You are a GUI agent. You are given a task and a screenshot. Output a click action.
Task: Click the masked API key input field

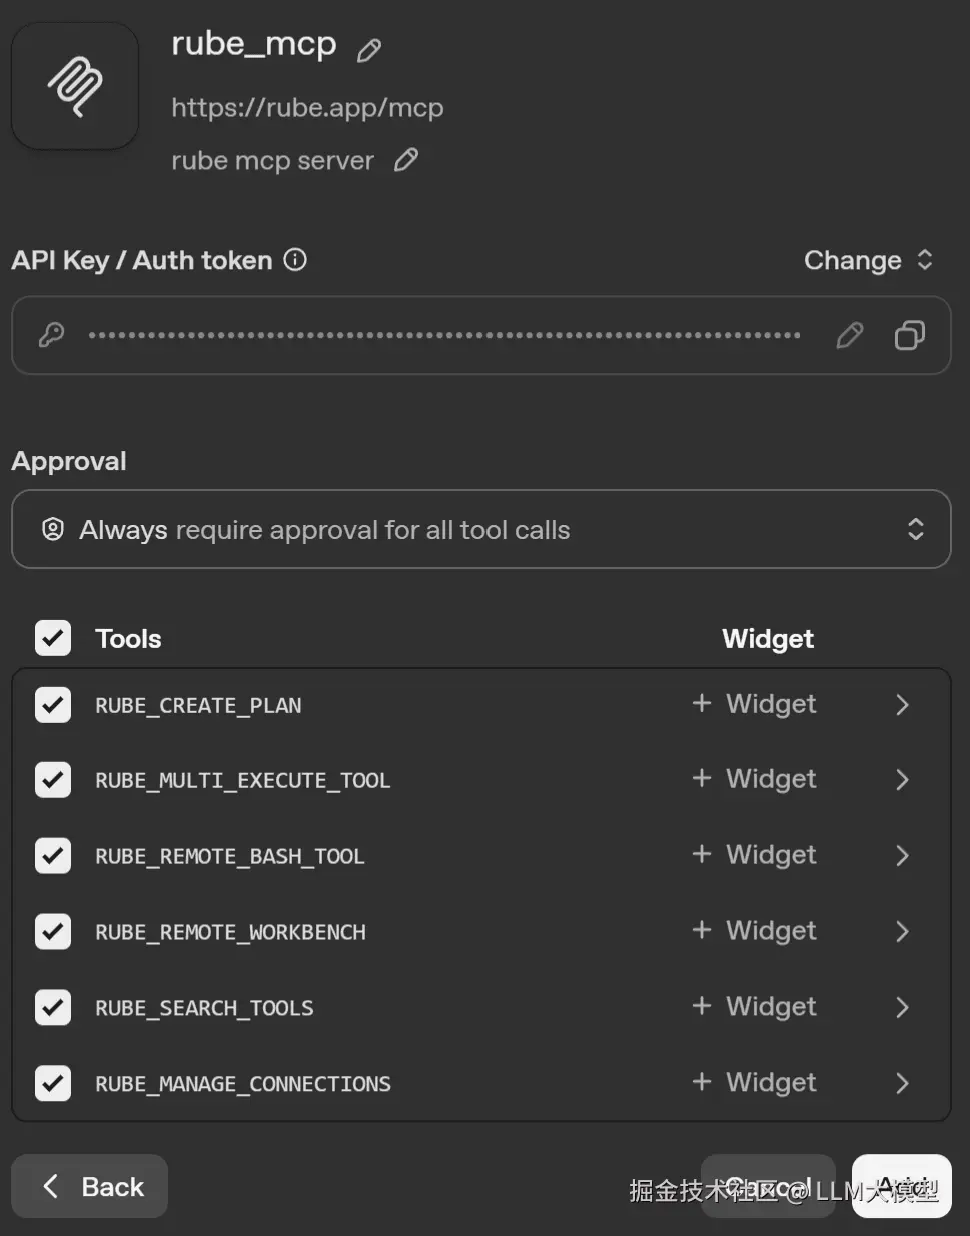pyautogui.click(x=444, y=336)
